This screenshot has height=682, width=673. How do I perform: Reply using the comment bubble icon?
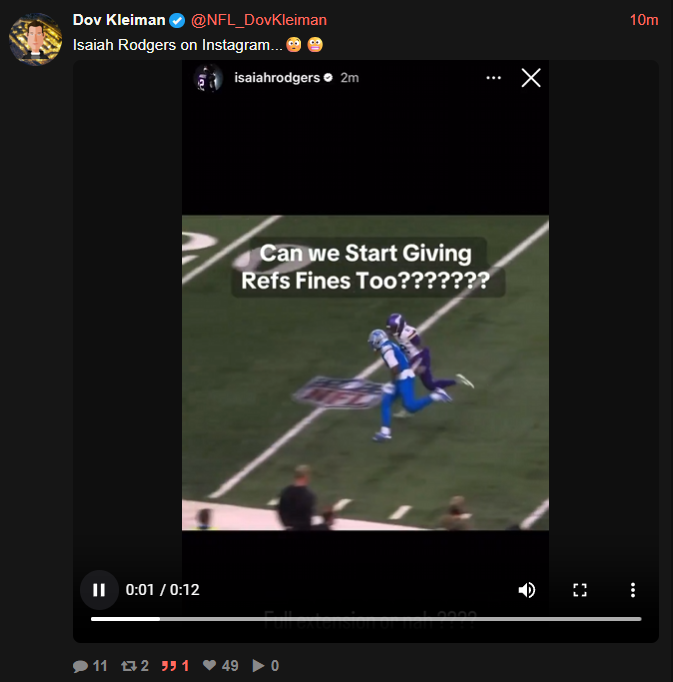click(x=80, y=666)
